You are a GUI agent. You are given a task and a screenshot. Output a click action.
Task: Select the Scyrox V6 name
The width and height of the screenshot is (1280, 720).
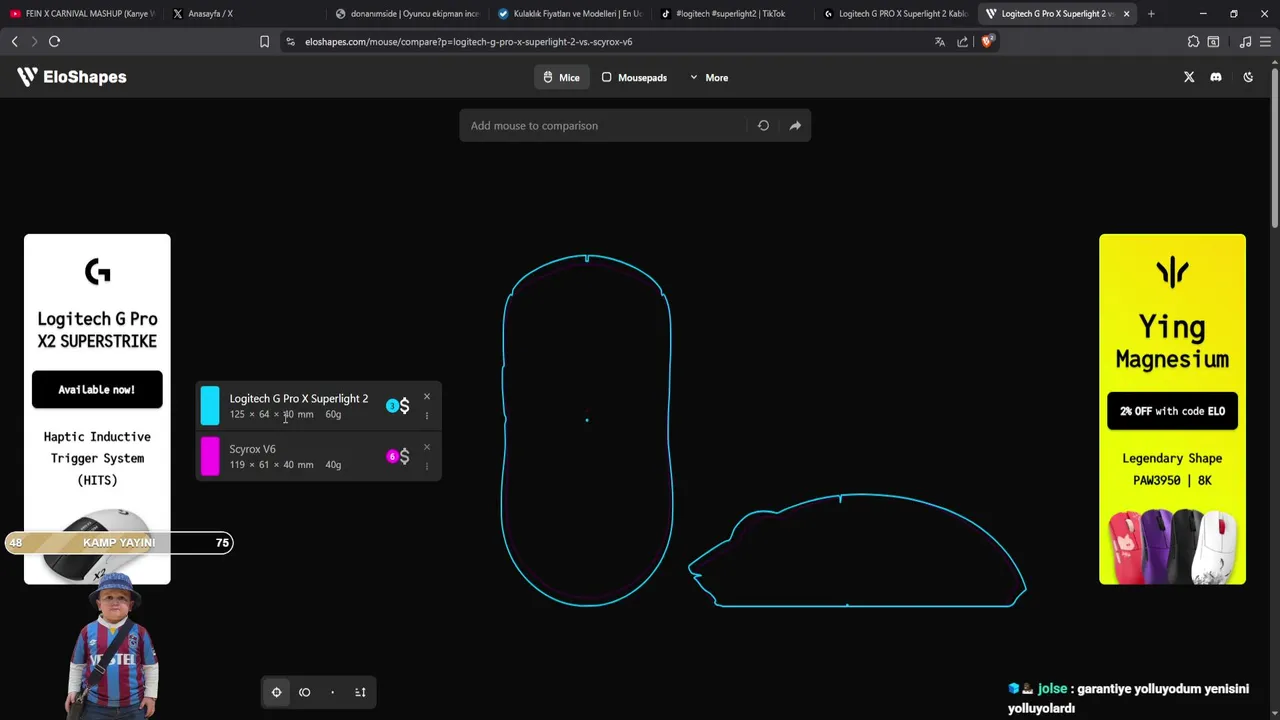(252, 449)
